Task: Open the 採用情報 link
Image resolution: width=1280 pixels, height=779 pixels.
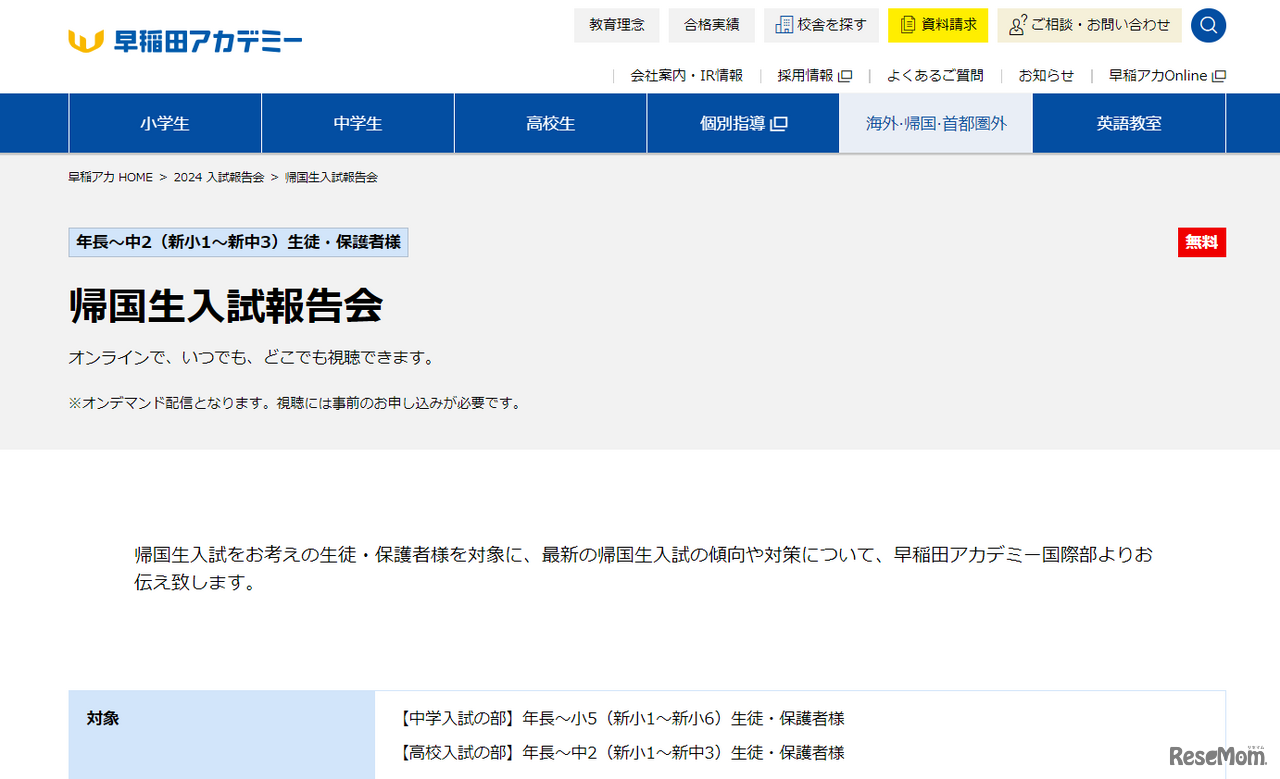Action: coord(815,76)
